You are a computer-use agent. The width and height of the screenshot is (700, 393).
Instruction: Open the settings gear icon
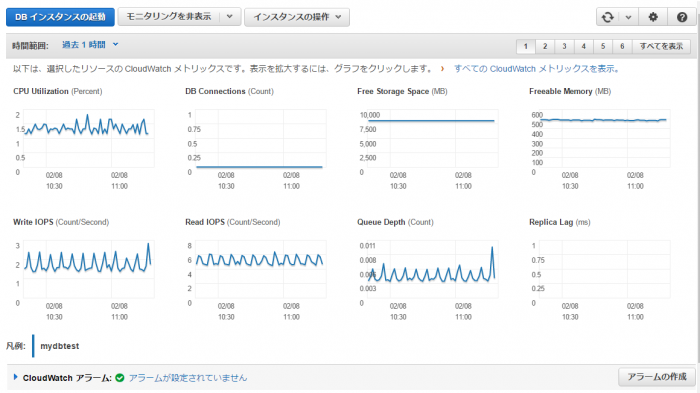pyautogui.click(x=653, y=17)
